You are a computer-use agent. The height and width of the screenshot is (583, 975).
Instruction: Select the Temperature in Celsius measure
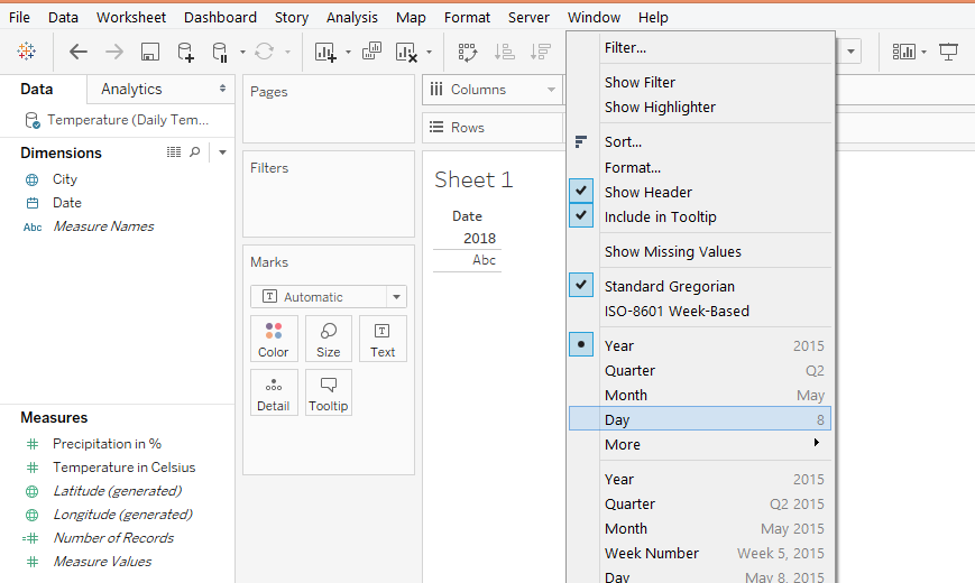pos(124,467)
